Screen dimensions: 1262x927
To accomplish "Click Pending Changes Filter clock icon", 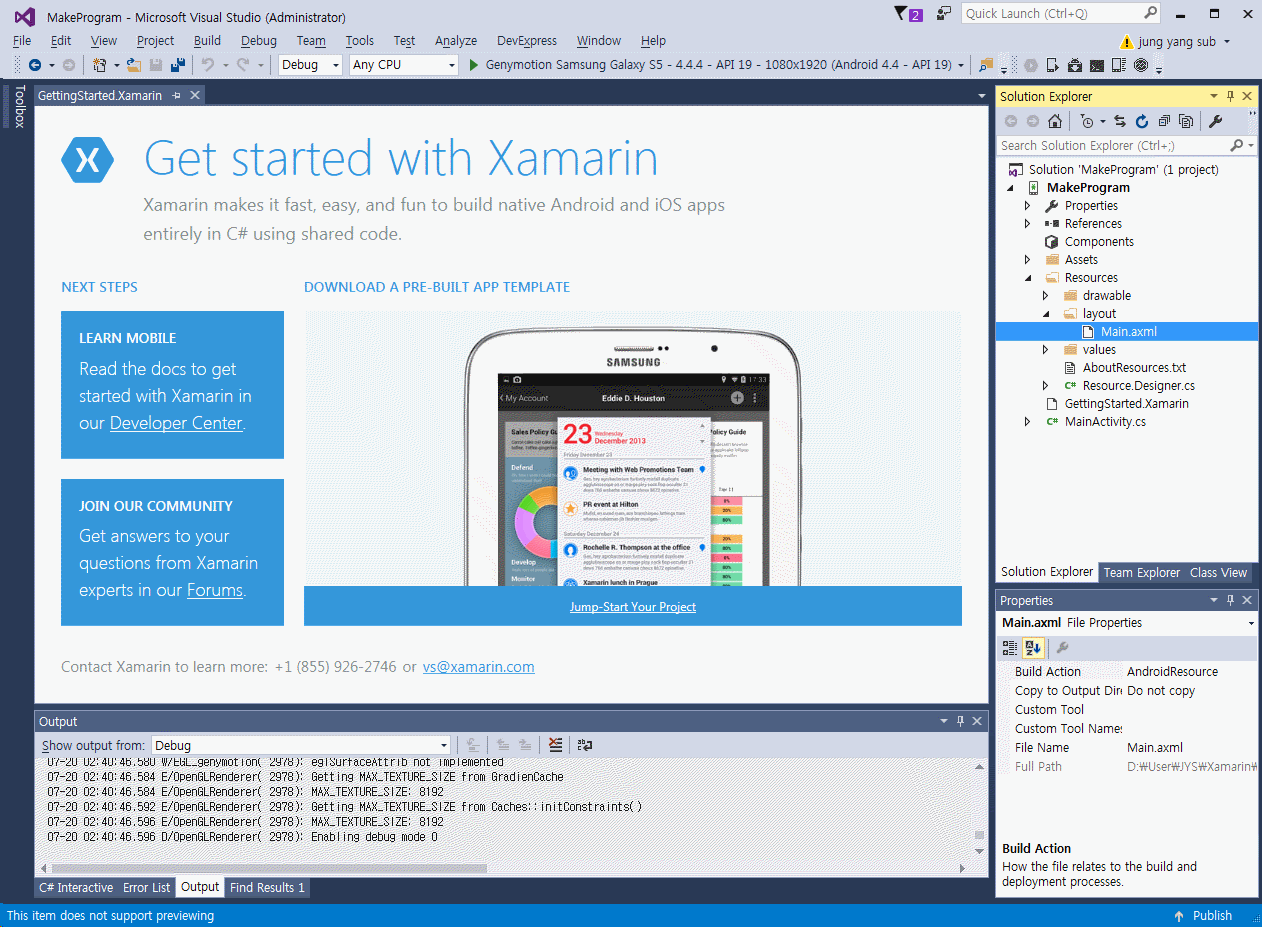I will click(x=1087, y=122).
